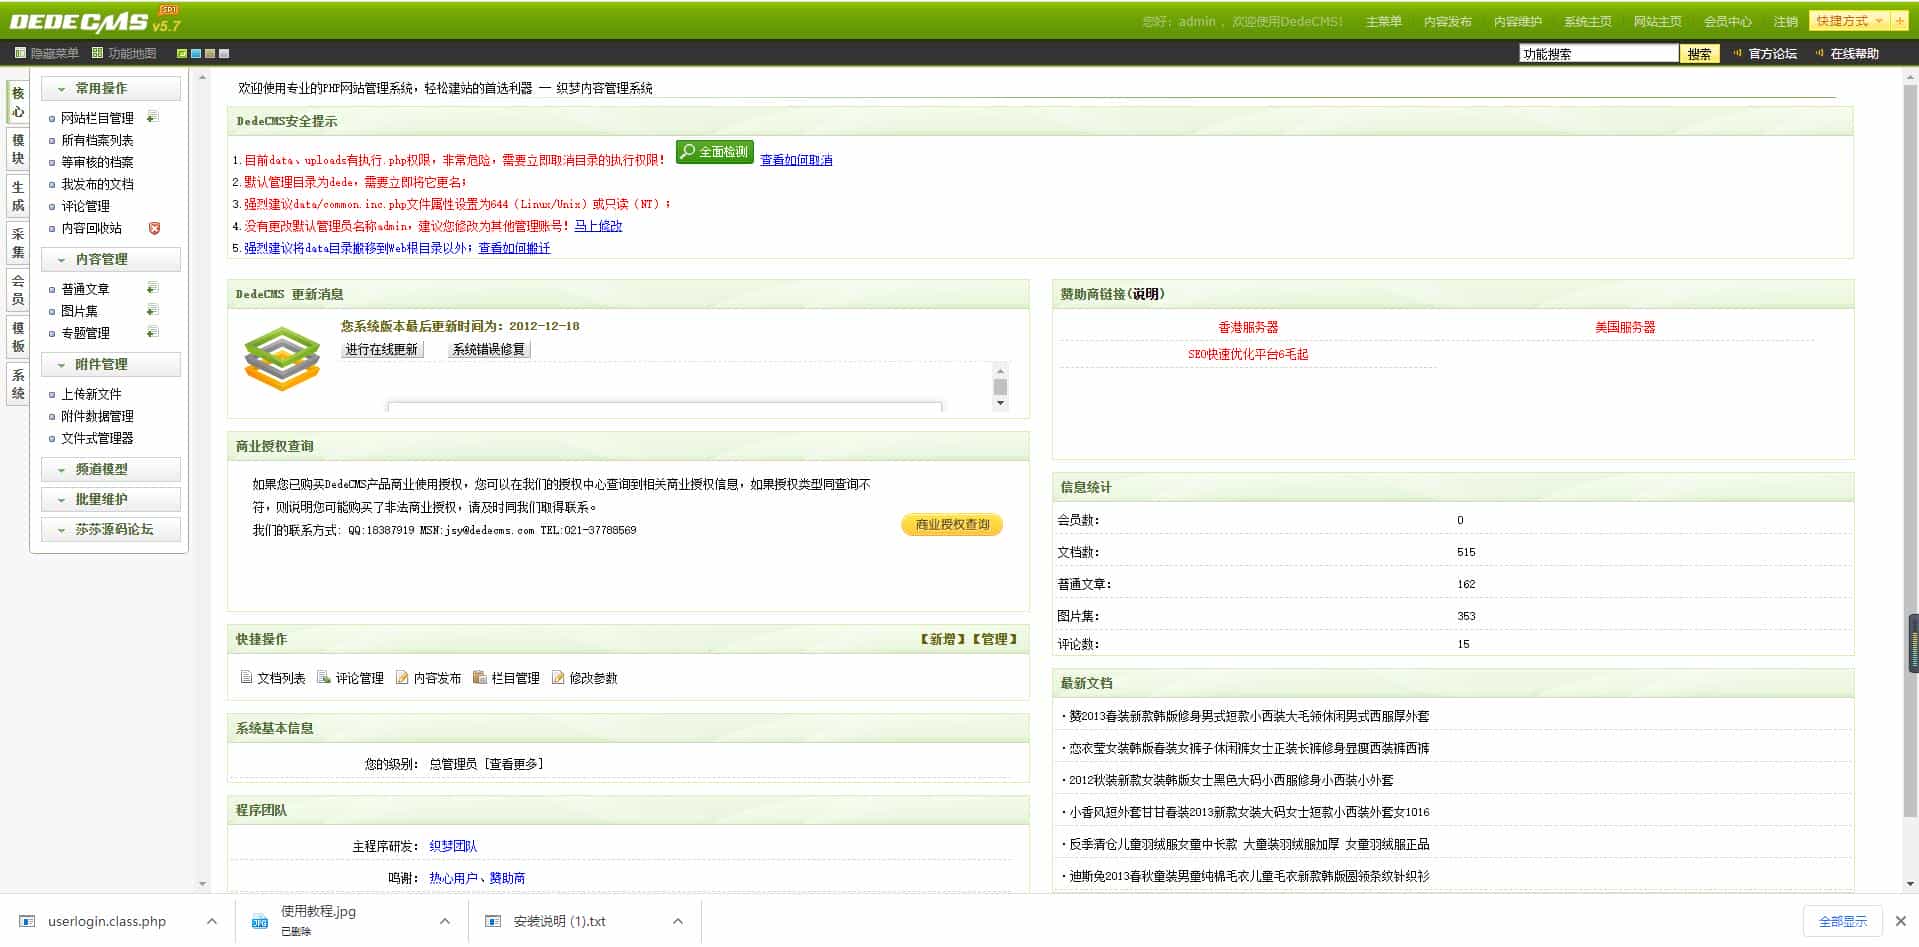Switch to the 系统 vertical tab
1919x947 pixels.
pyautogui.click(x=18, y=384)
